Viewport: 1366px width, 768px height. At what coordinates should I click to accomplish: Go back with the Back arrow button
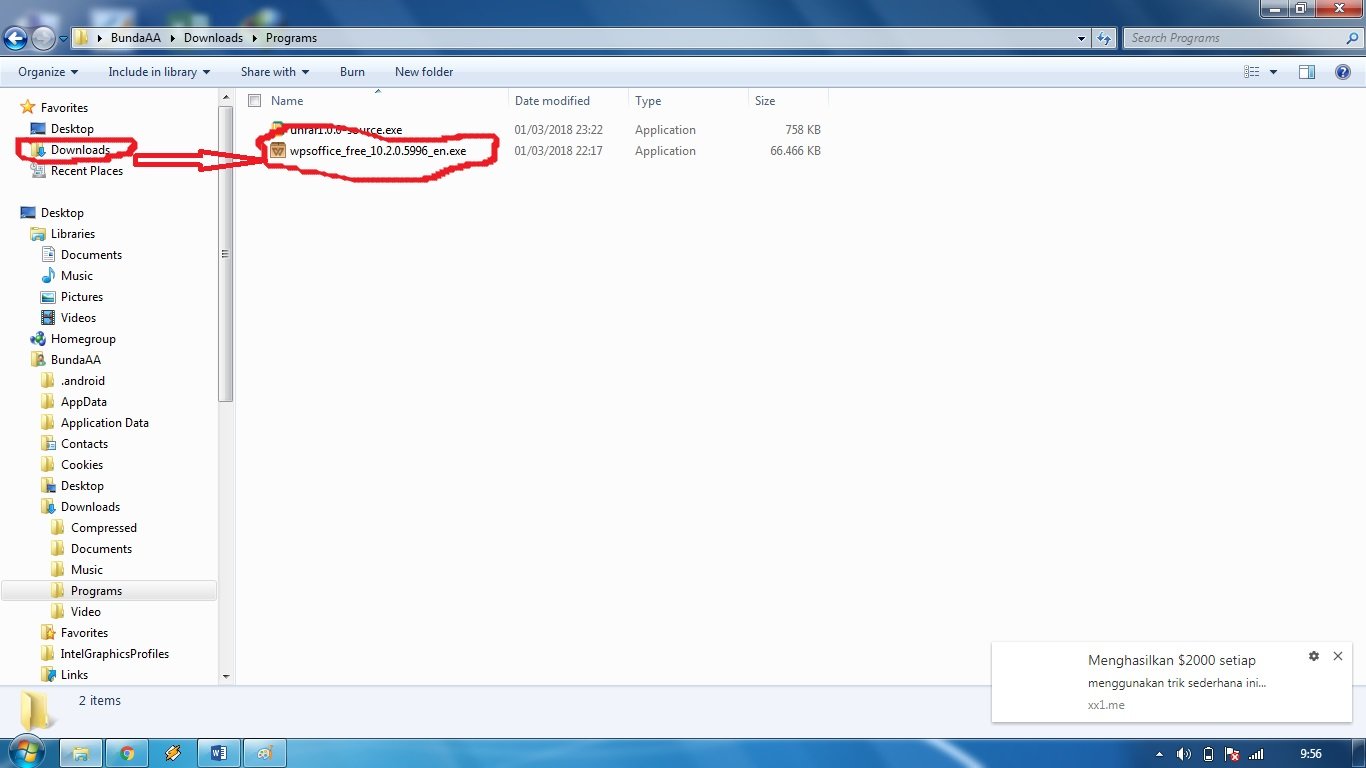tap(15, 38)
